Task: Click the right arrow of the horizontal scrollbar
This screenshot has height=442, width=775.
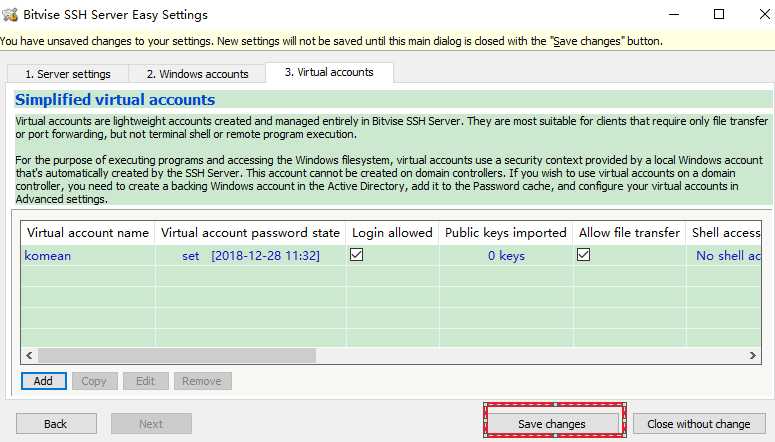Action: pyautogui.click(x=752, y=355)
